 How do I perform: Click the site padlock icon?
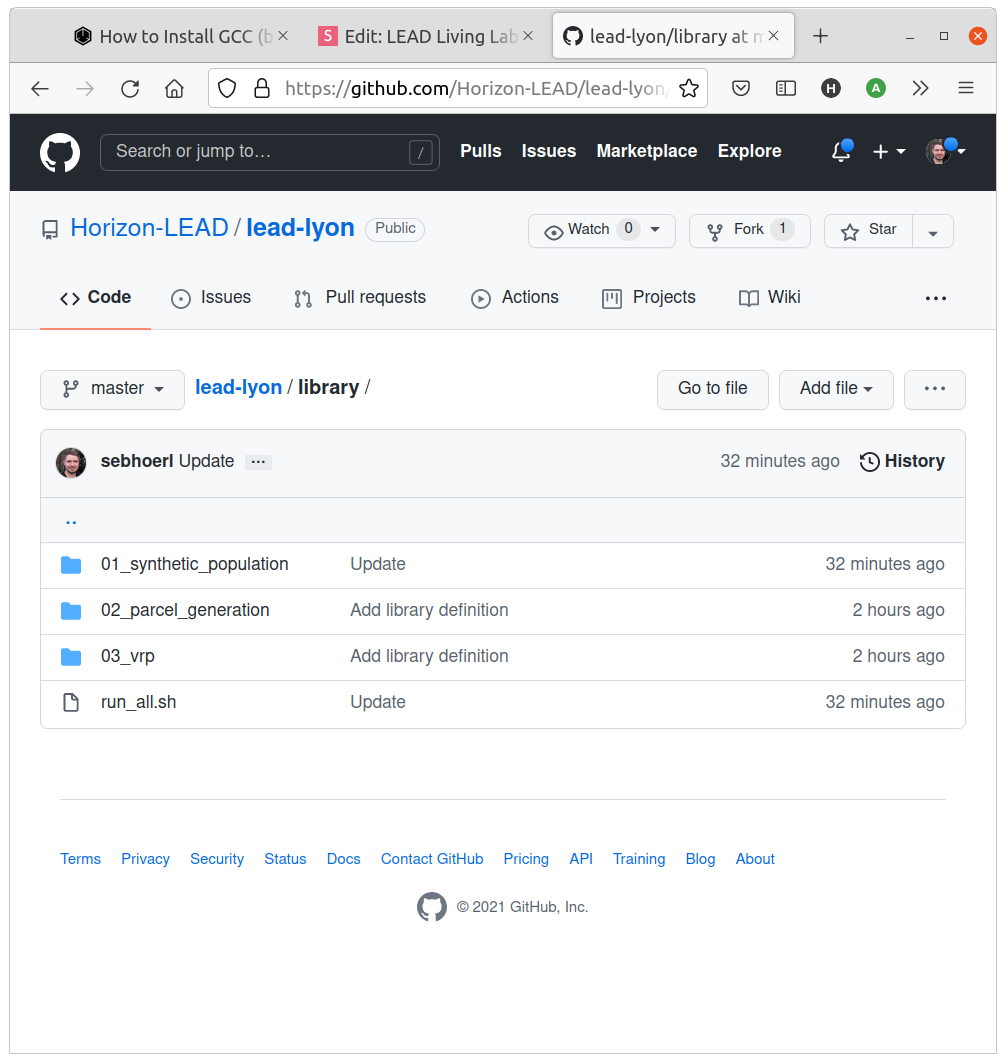point(262,88)
